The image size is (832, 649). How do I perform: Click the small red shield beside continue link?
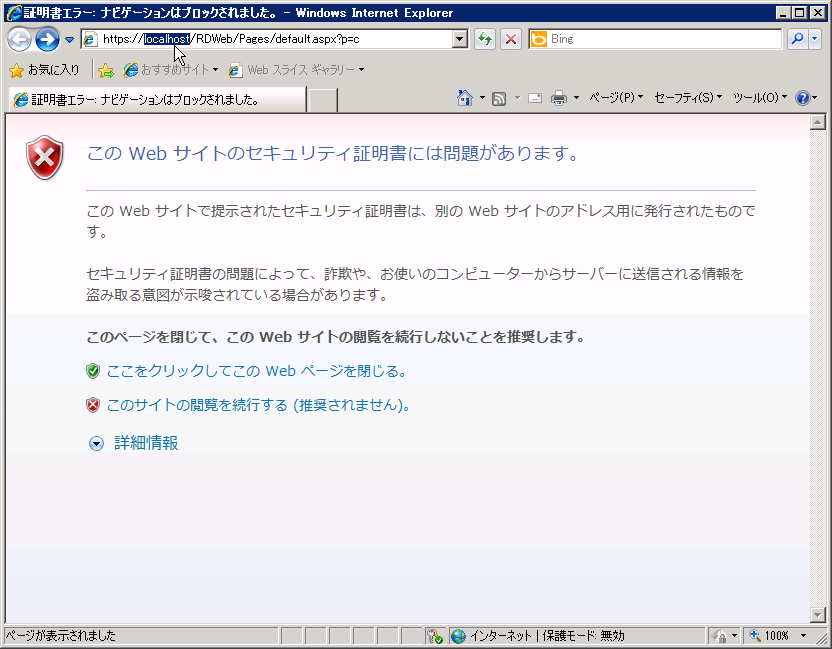(93, 405)
